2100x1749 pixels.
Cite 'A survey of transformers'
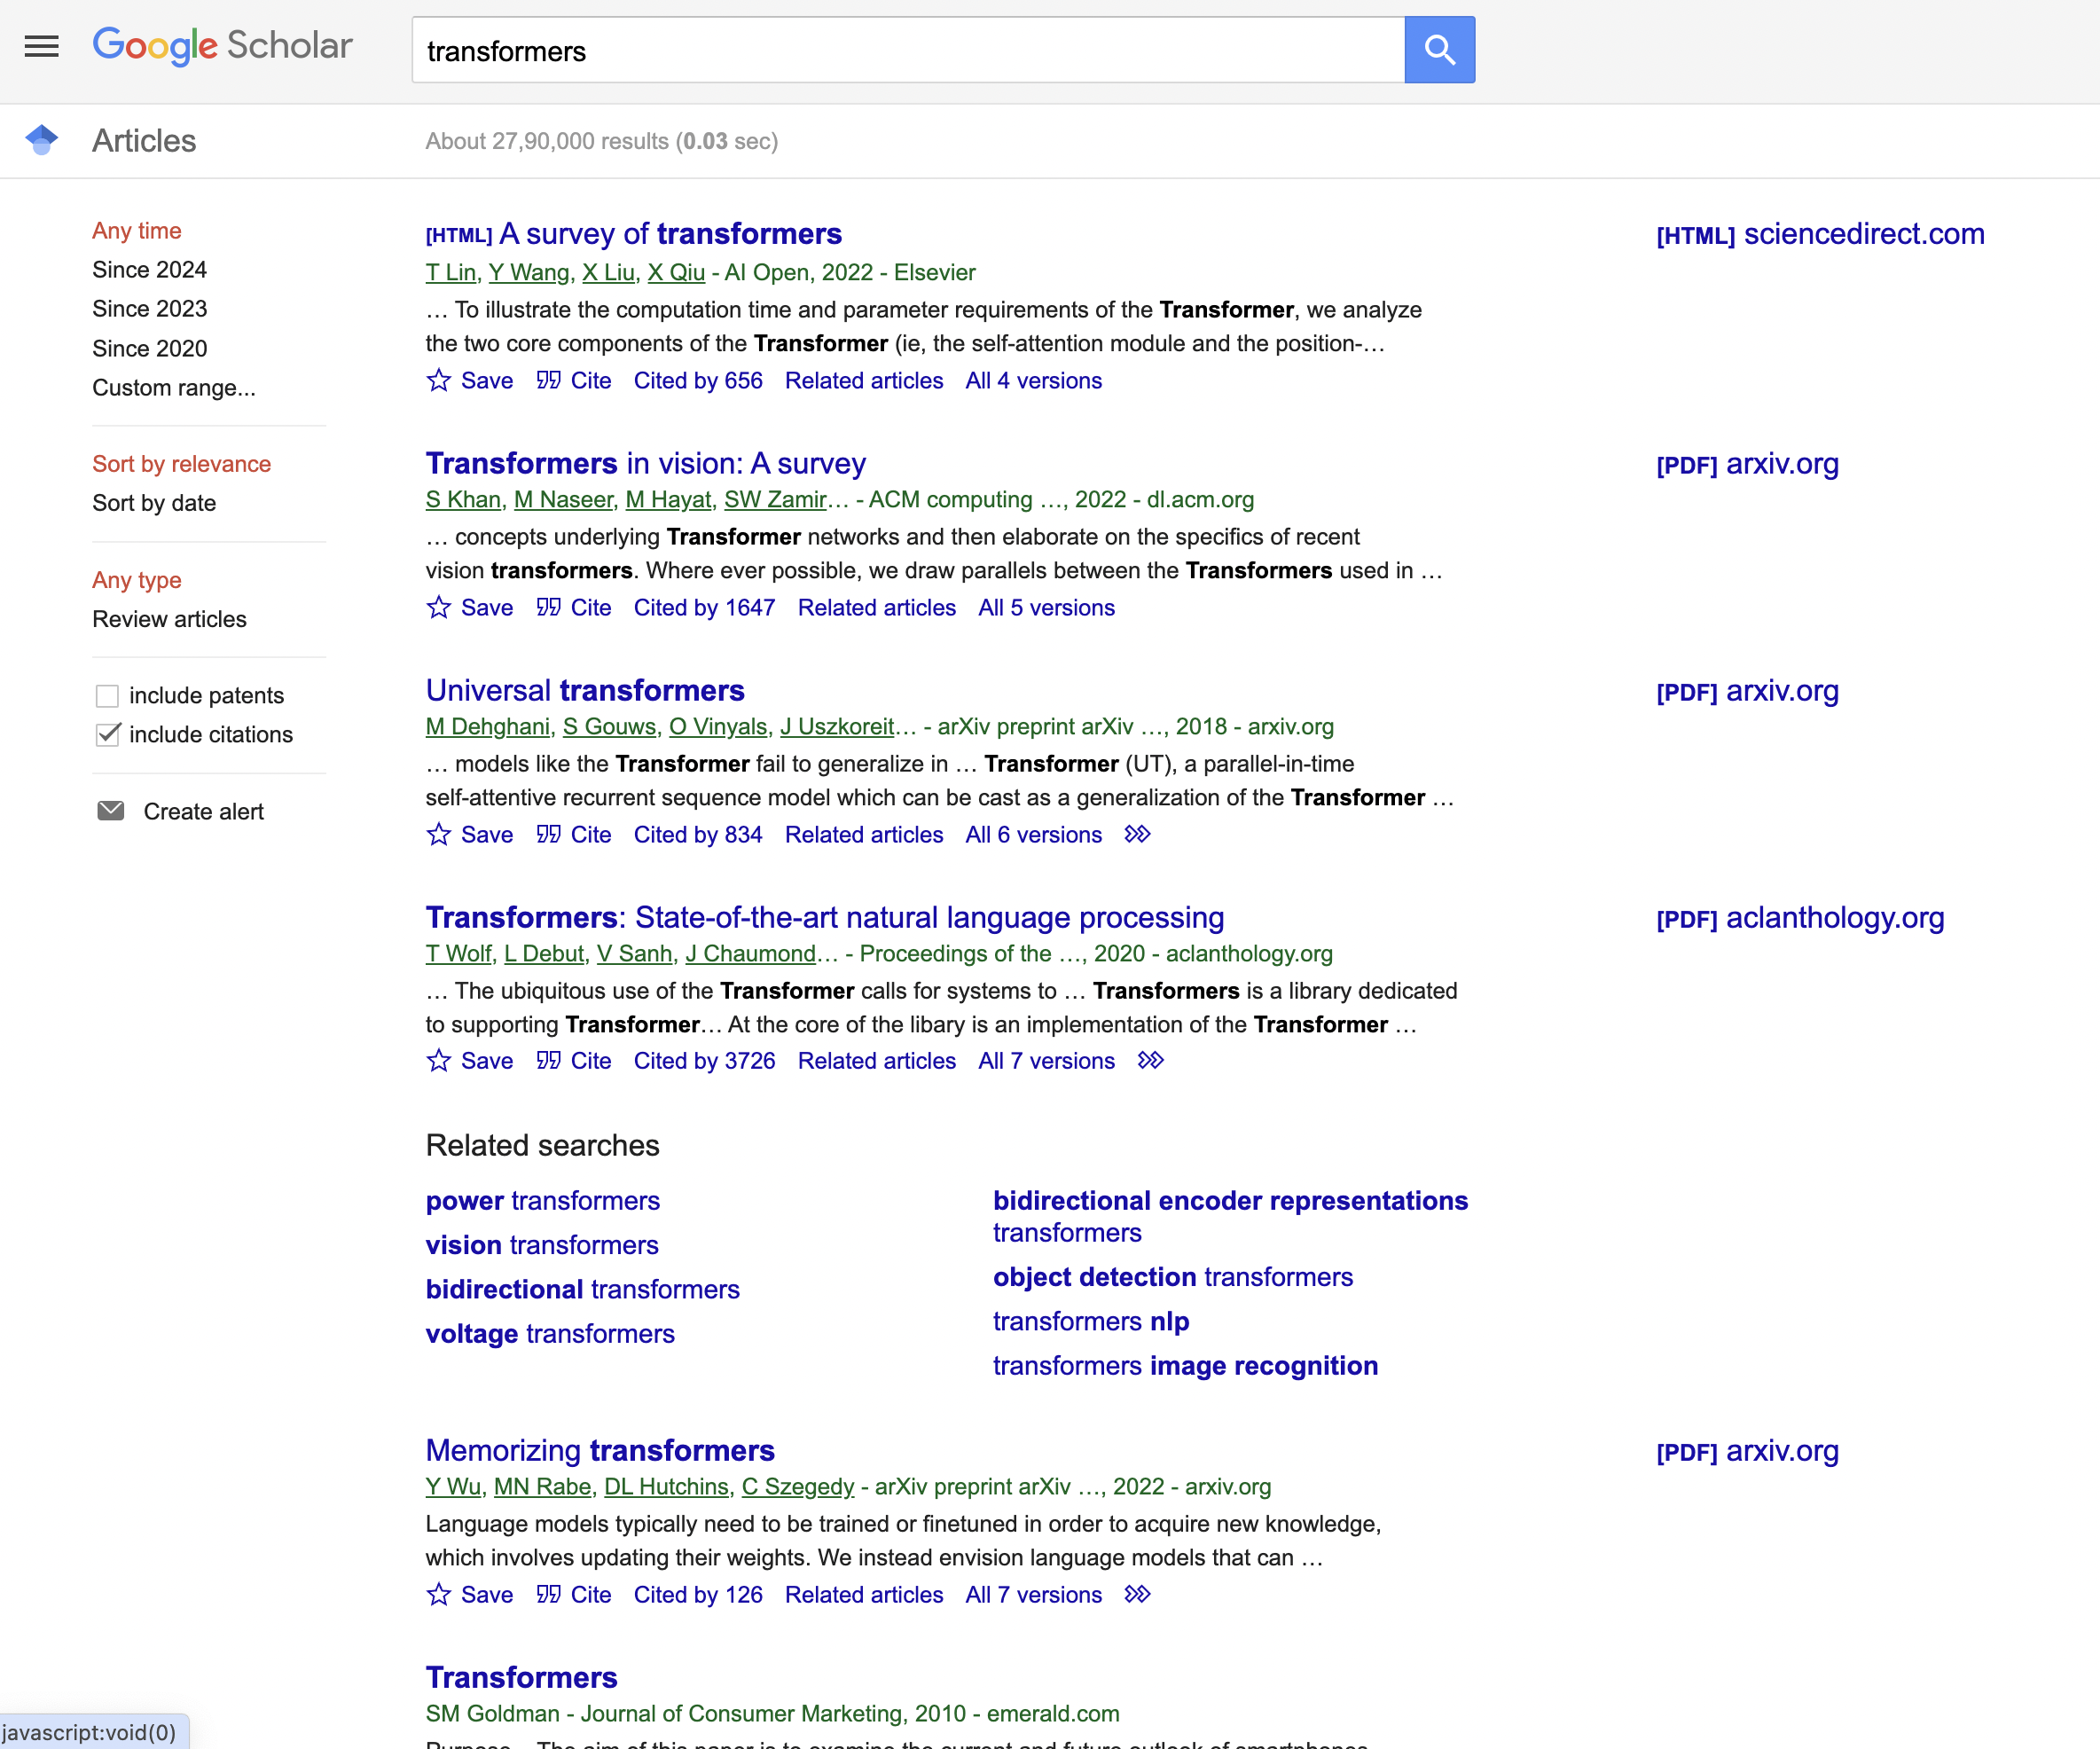(x=573, y=381)
